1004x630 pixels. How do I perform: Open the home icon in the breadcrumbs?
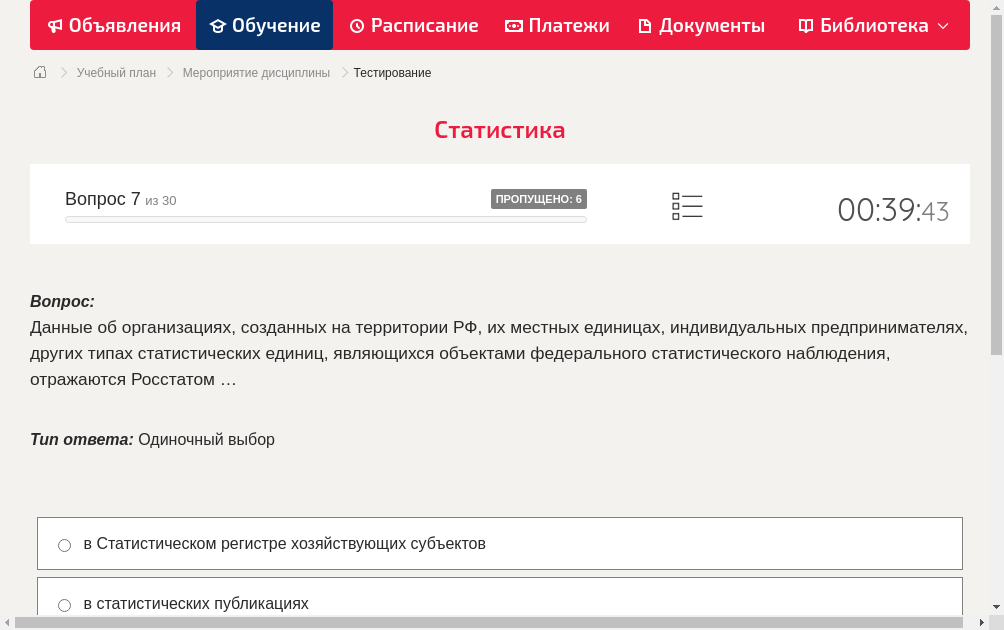(39, 72)
